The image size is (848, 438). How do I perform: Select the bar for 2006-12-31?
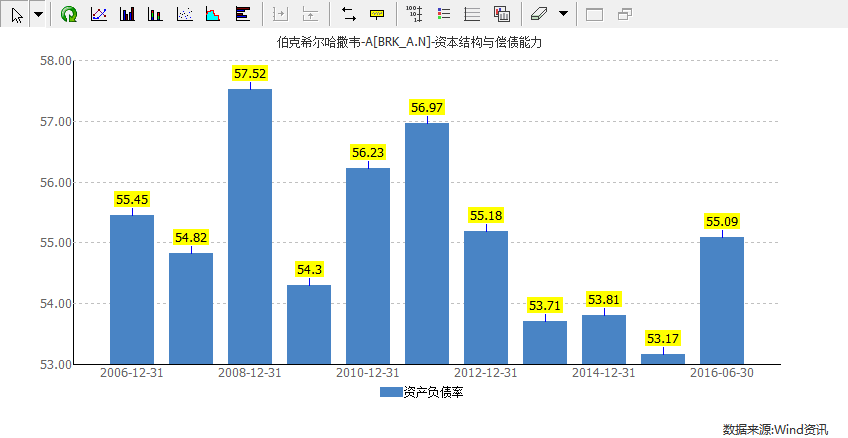click(132, 289)
